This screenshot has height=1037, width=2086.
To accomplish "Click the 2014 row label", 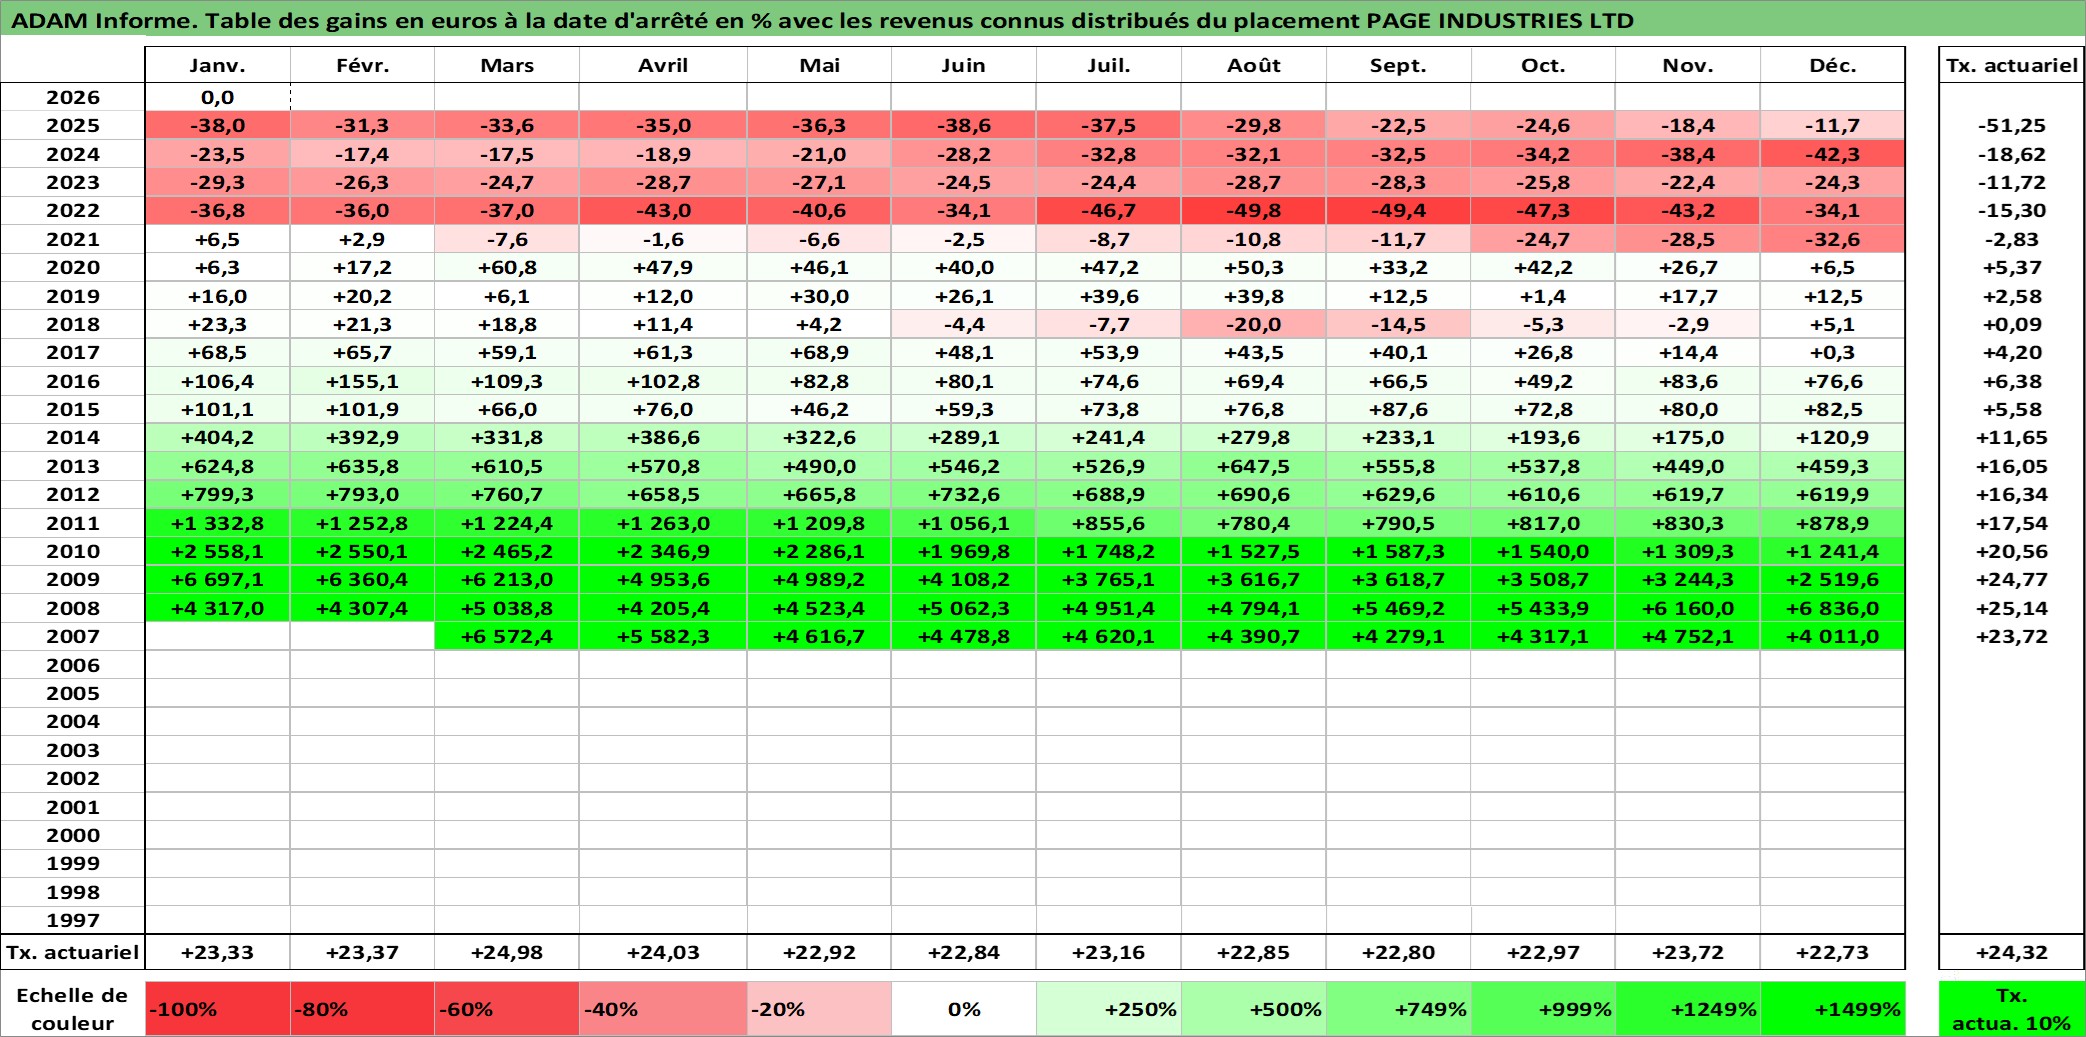I will pyautogui.click(x=73, y=437).
